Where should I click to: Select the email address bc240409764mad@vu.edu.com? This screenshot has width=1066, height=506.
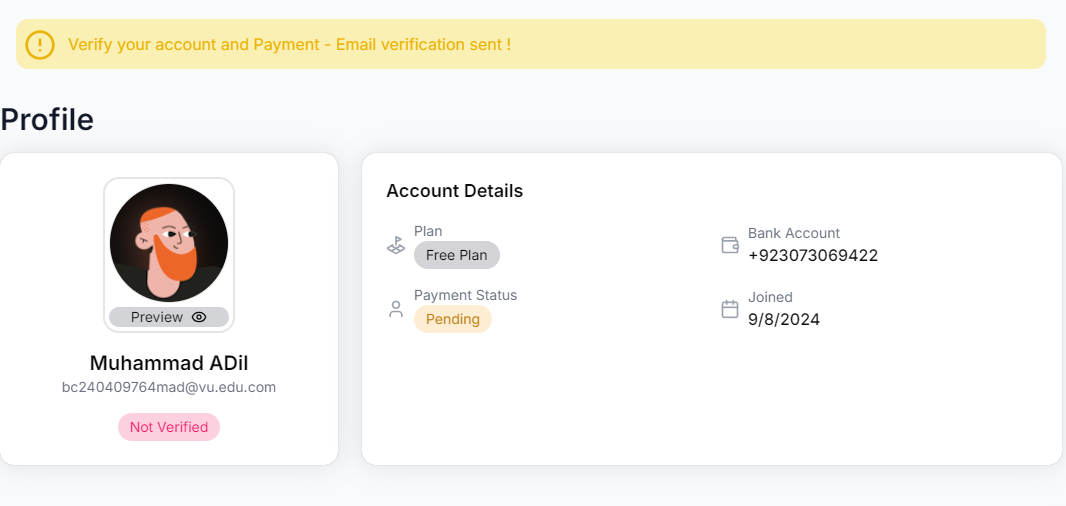[x=169, y=387]
